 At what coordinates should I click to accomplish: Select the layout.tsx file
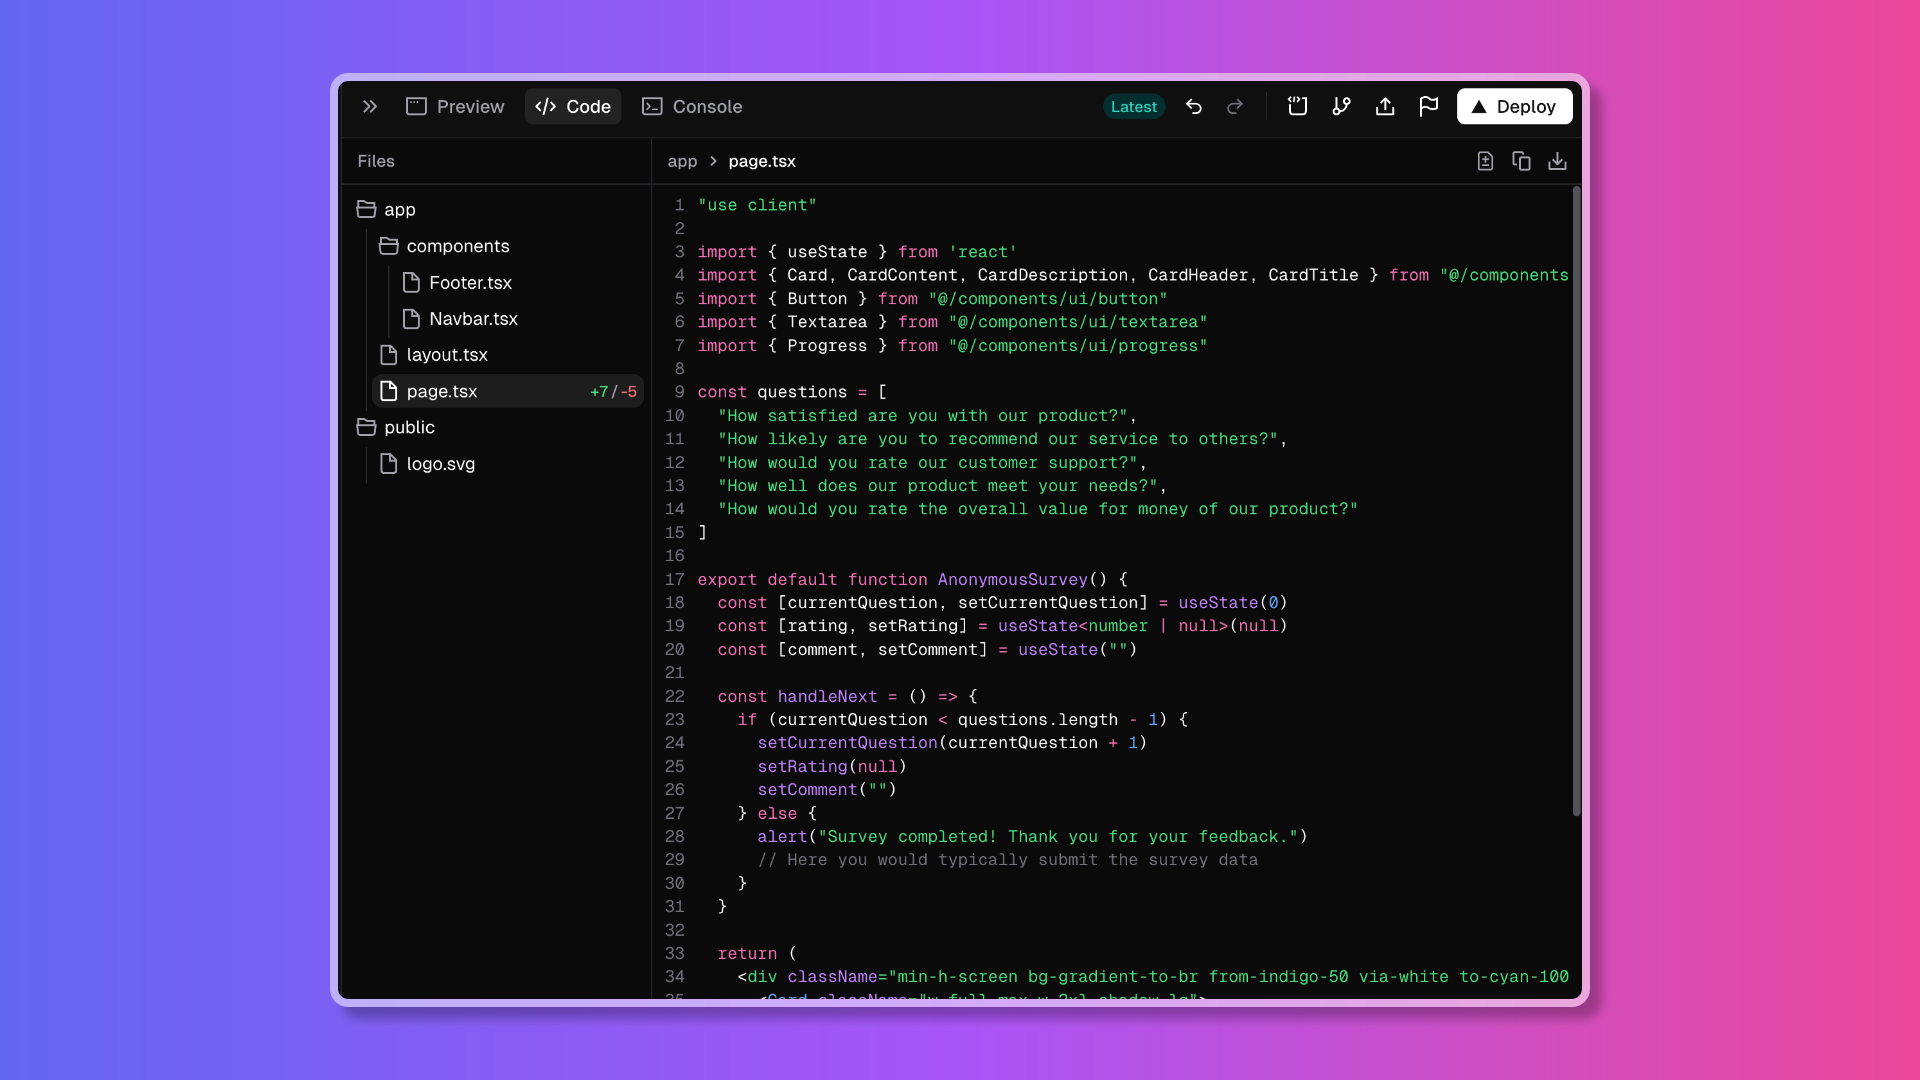447,355
